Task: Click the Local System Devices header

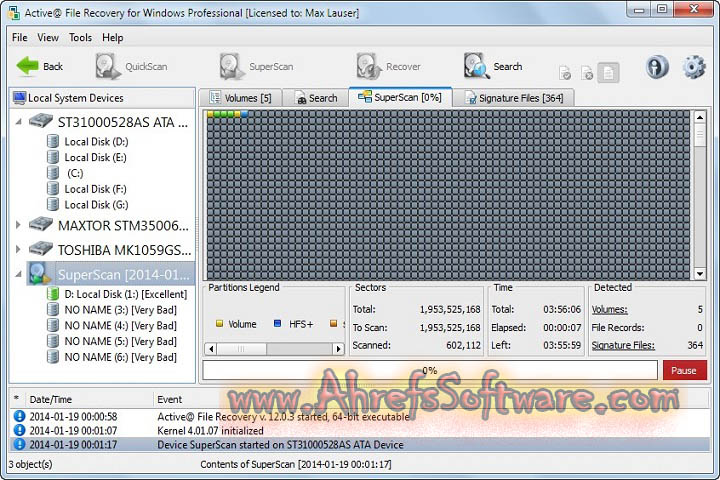Action: [x=102, y=98]
